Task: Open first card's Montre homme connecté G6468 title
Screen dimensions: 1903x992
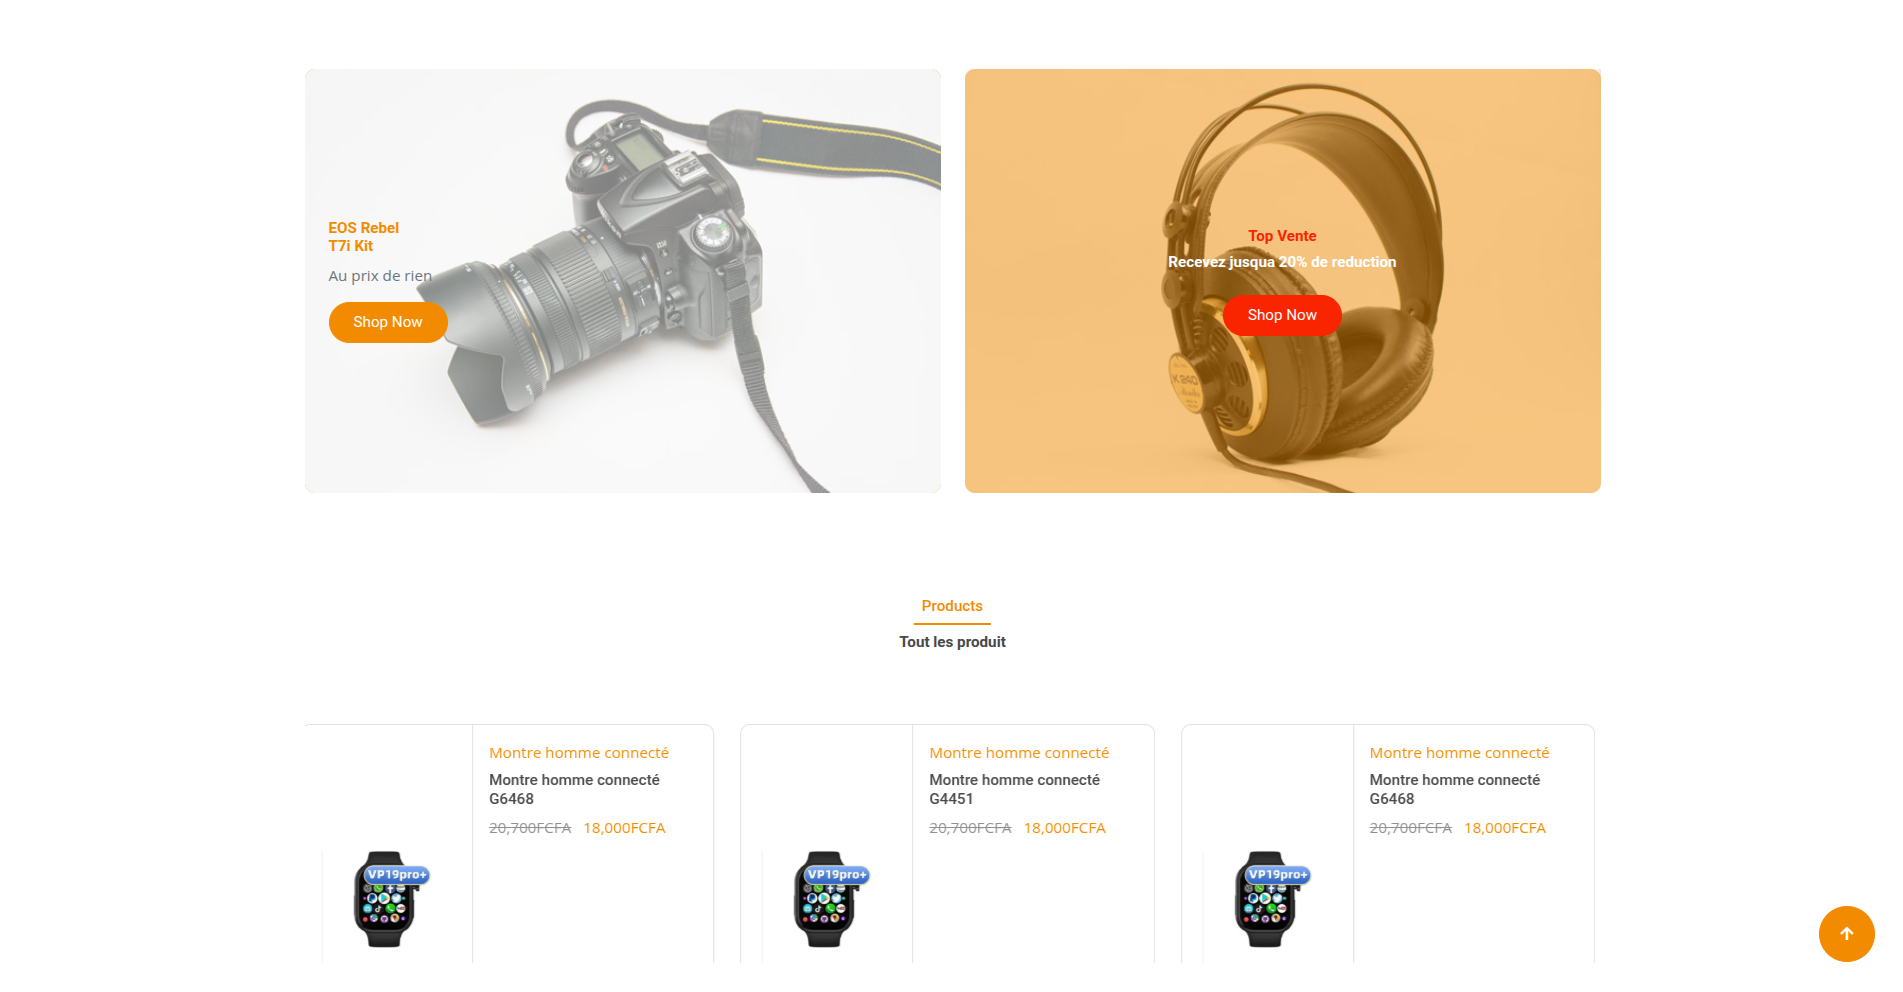Action: [574, 789]
